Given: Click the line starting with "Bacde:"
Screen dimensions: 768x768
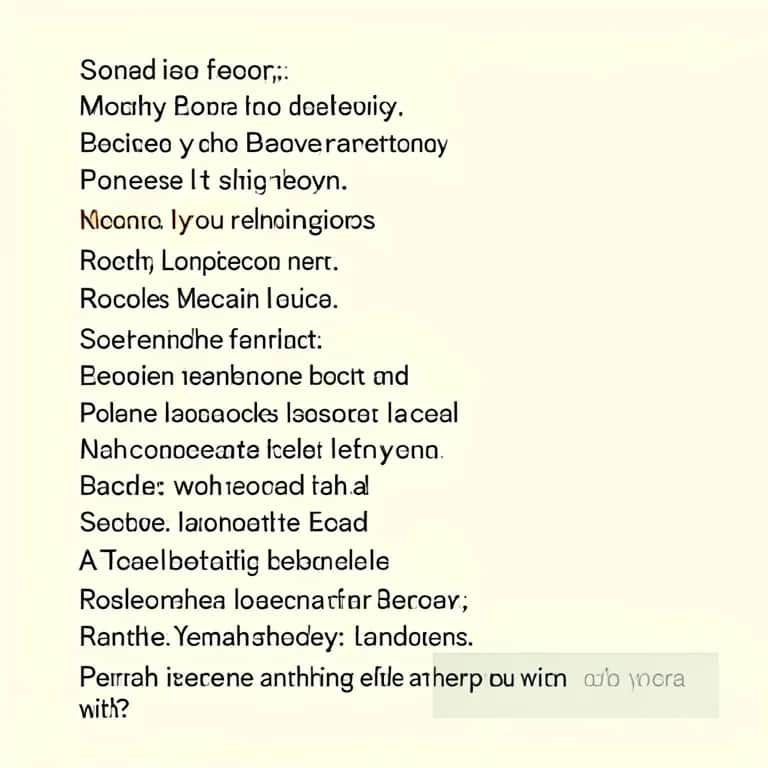Looking at the screenshot, I should point(224,486).
